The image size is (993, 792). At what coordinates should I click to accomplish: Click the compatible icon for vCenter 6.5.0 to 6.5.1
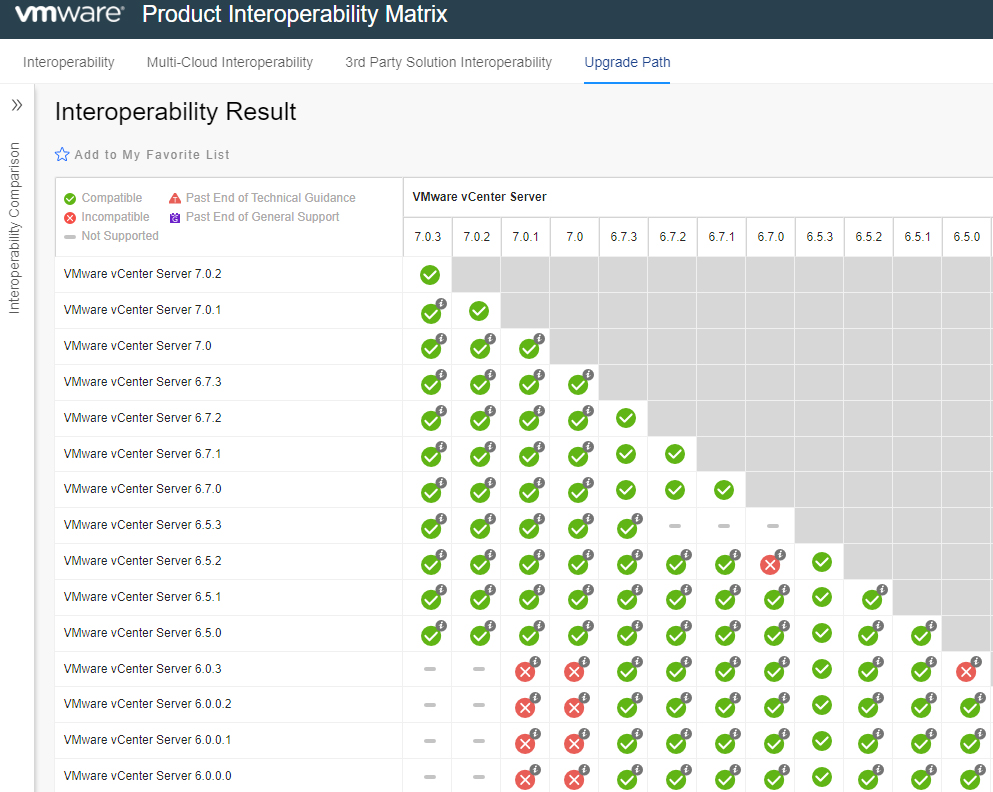(x=921, y=636)
